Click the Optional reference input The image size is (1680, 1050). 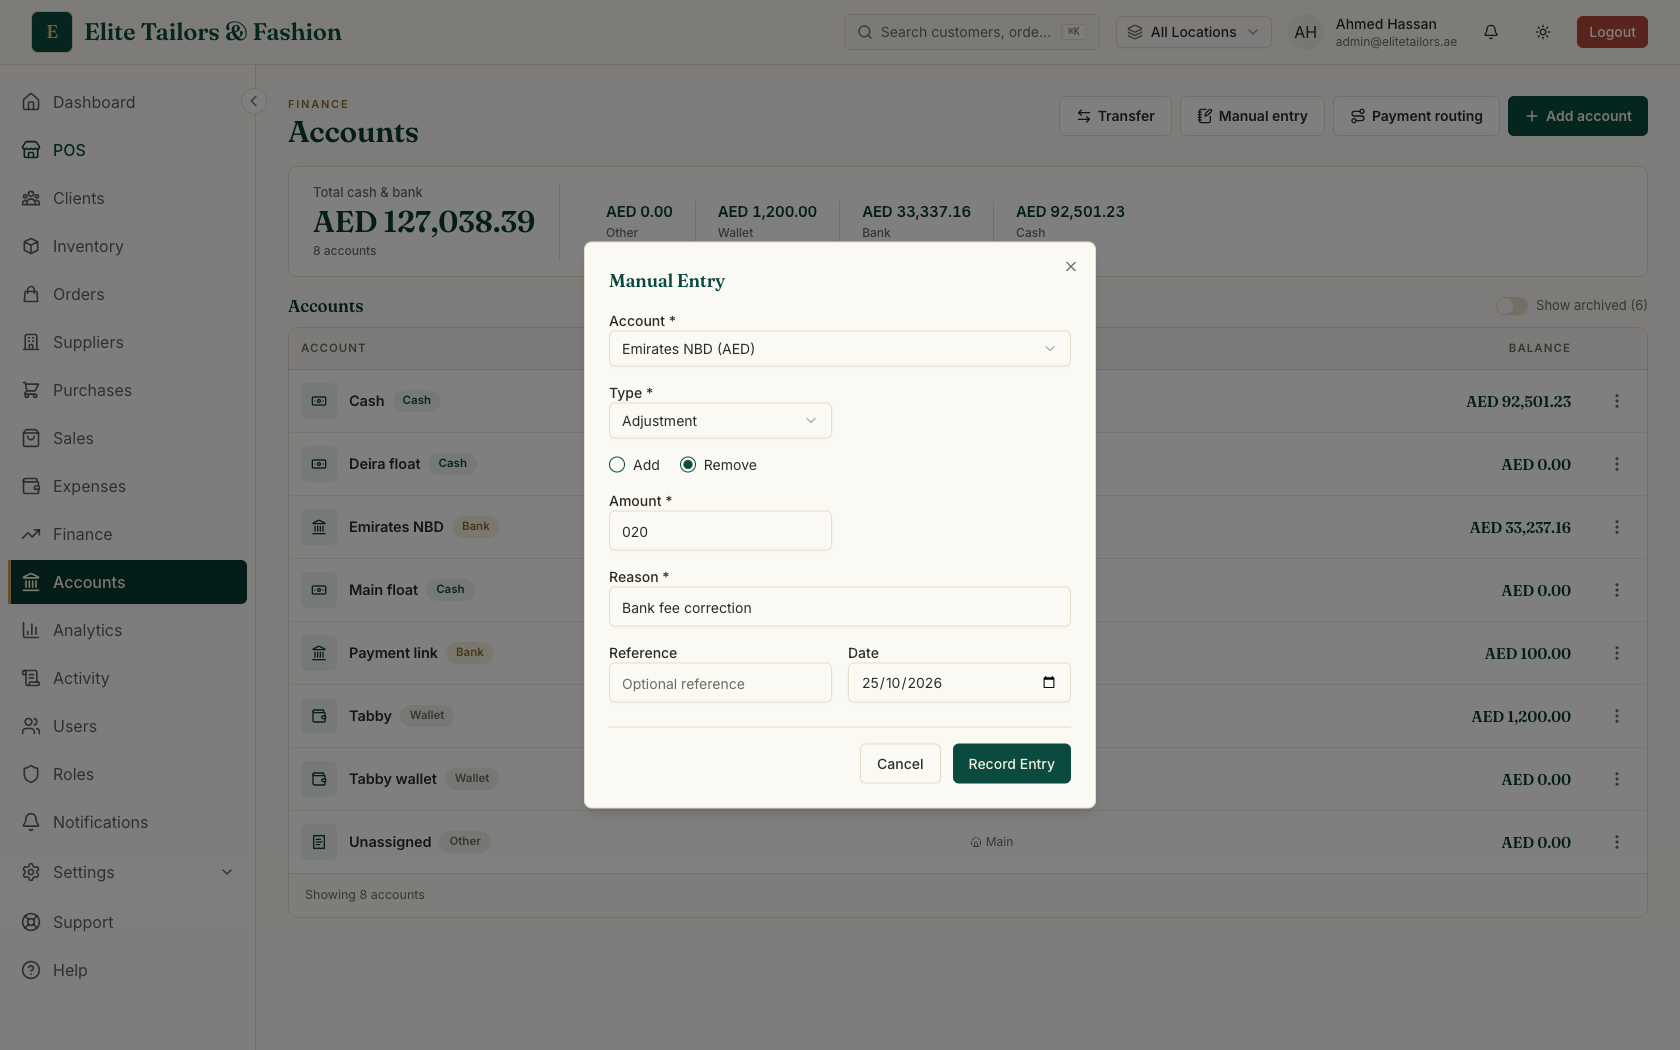720,683
